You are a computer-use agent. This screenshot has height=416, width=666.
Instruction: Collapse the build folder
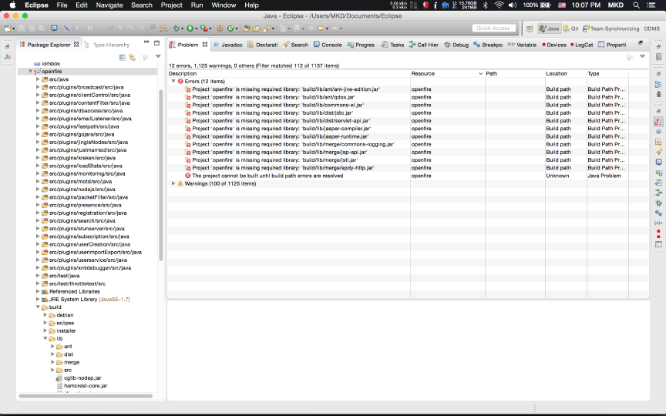pyautogui.click(x=37, y=307)
